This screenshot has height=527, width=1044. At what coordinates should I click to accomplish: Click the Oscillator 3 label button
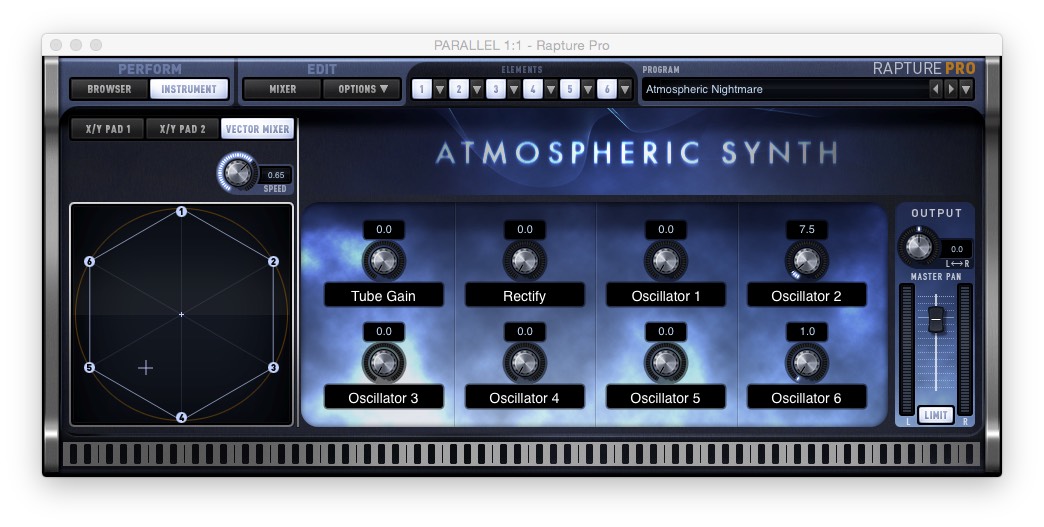click(384, 397)
